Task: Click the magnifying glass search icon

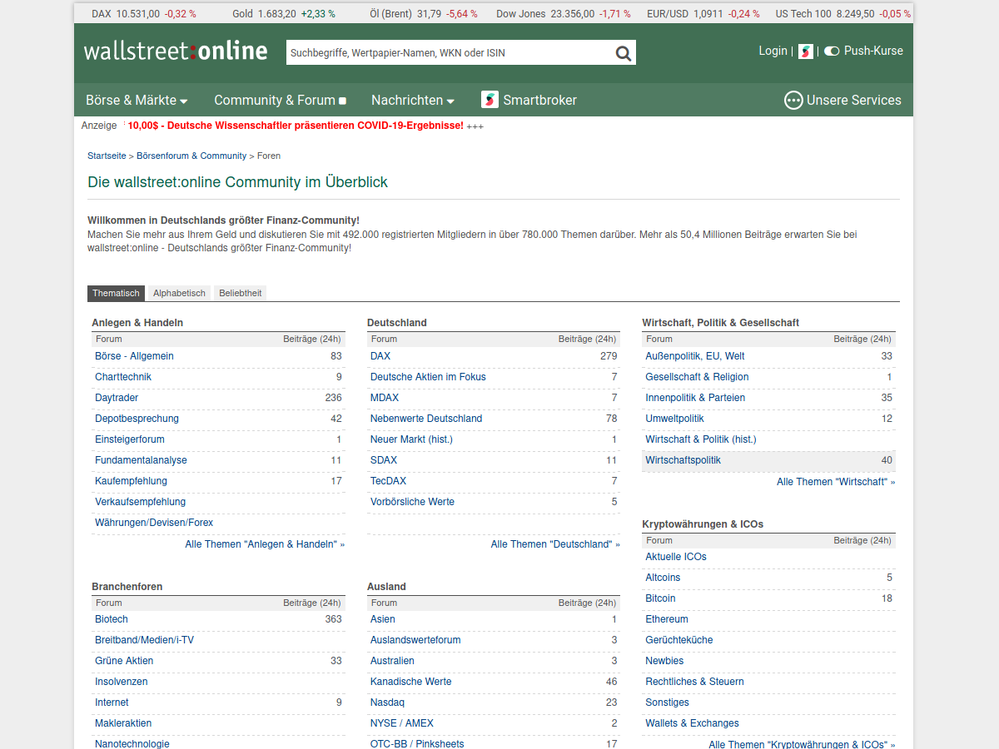Action: click(x=623, y=54)
